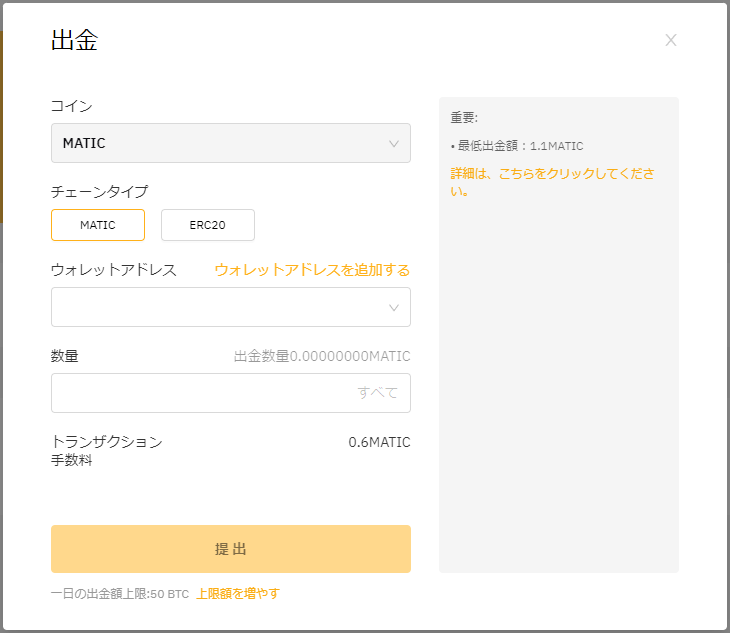Image resolution: width=730 pixels, height=633 pixels.
Task: Close the 出金 withdrawal dialog
Action: [x=670, y=40]
